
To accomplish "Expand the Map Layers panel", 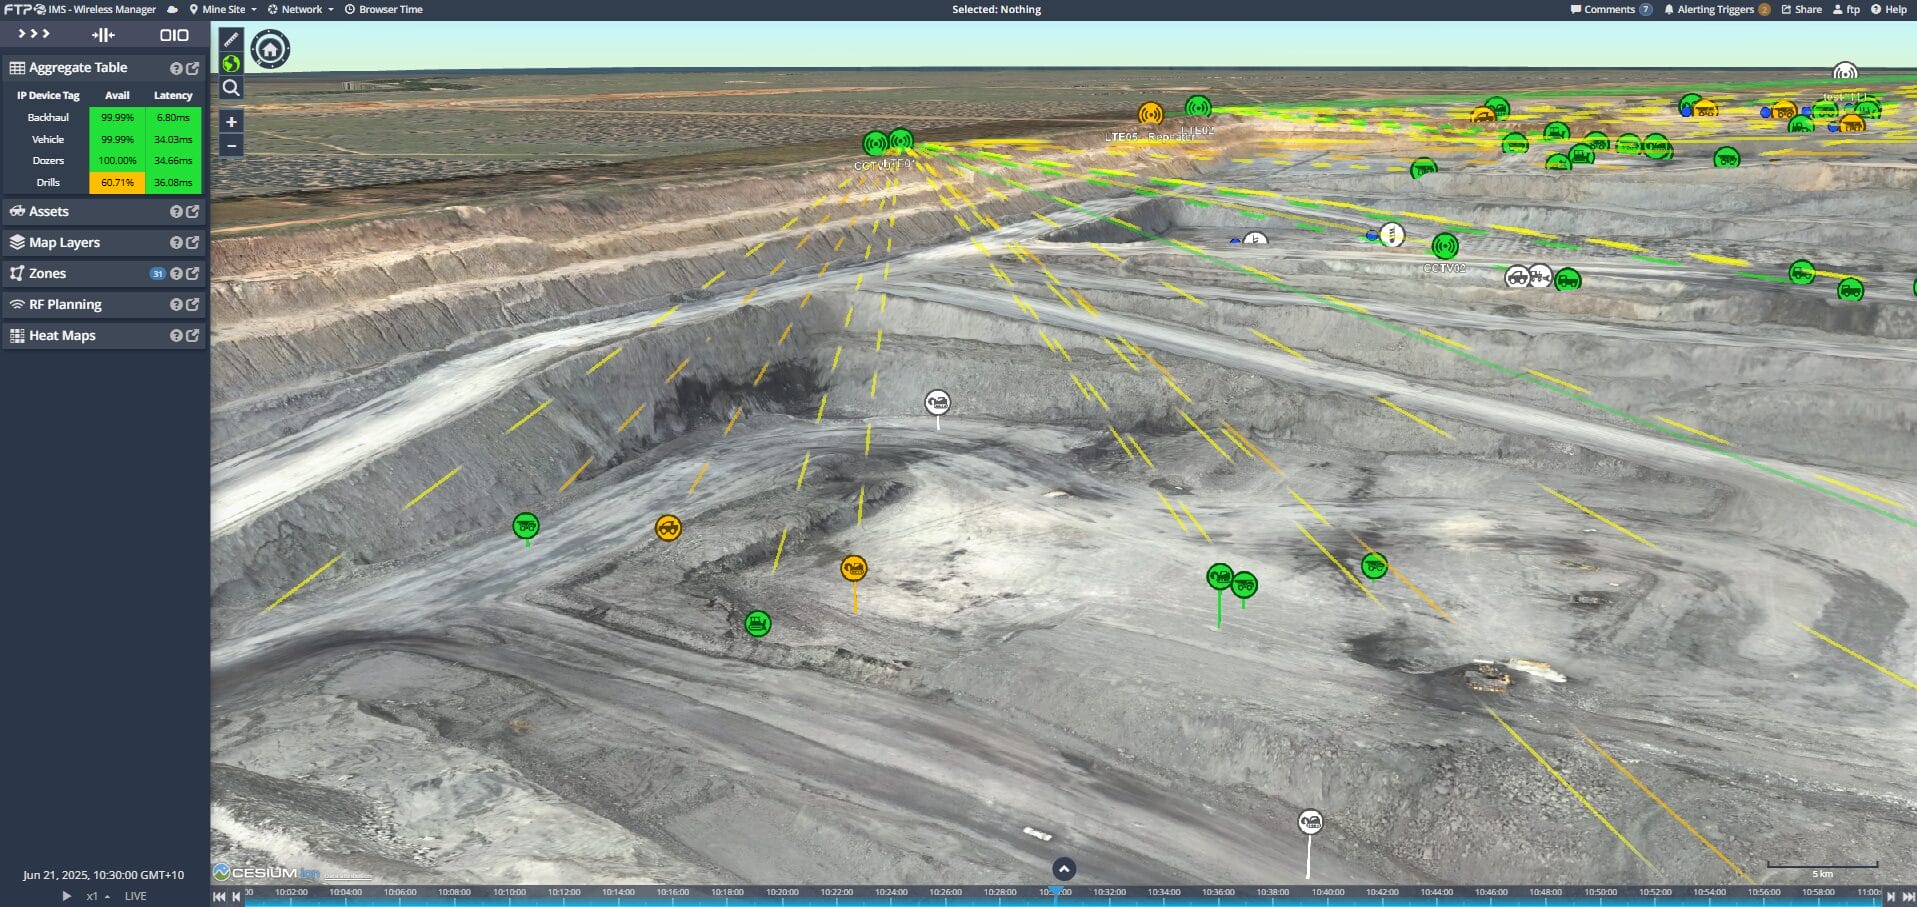I will pos(65,243).
